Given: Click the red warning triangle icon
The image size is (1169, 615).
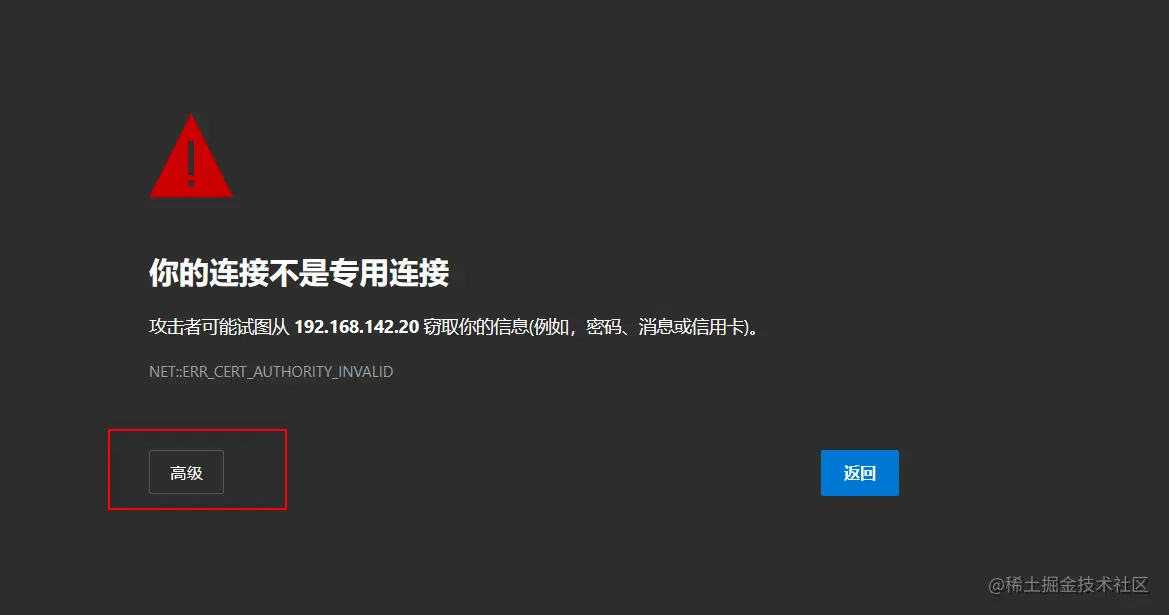Looking at the screenshot, I should (x=191, y=157).
